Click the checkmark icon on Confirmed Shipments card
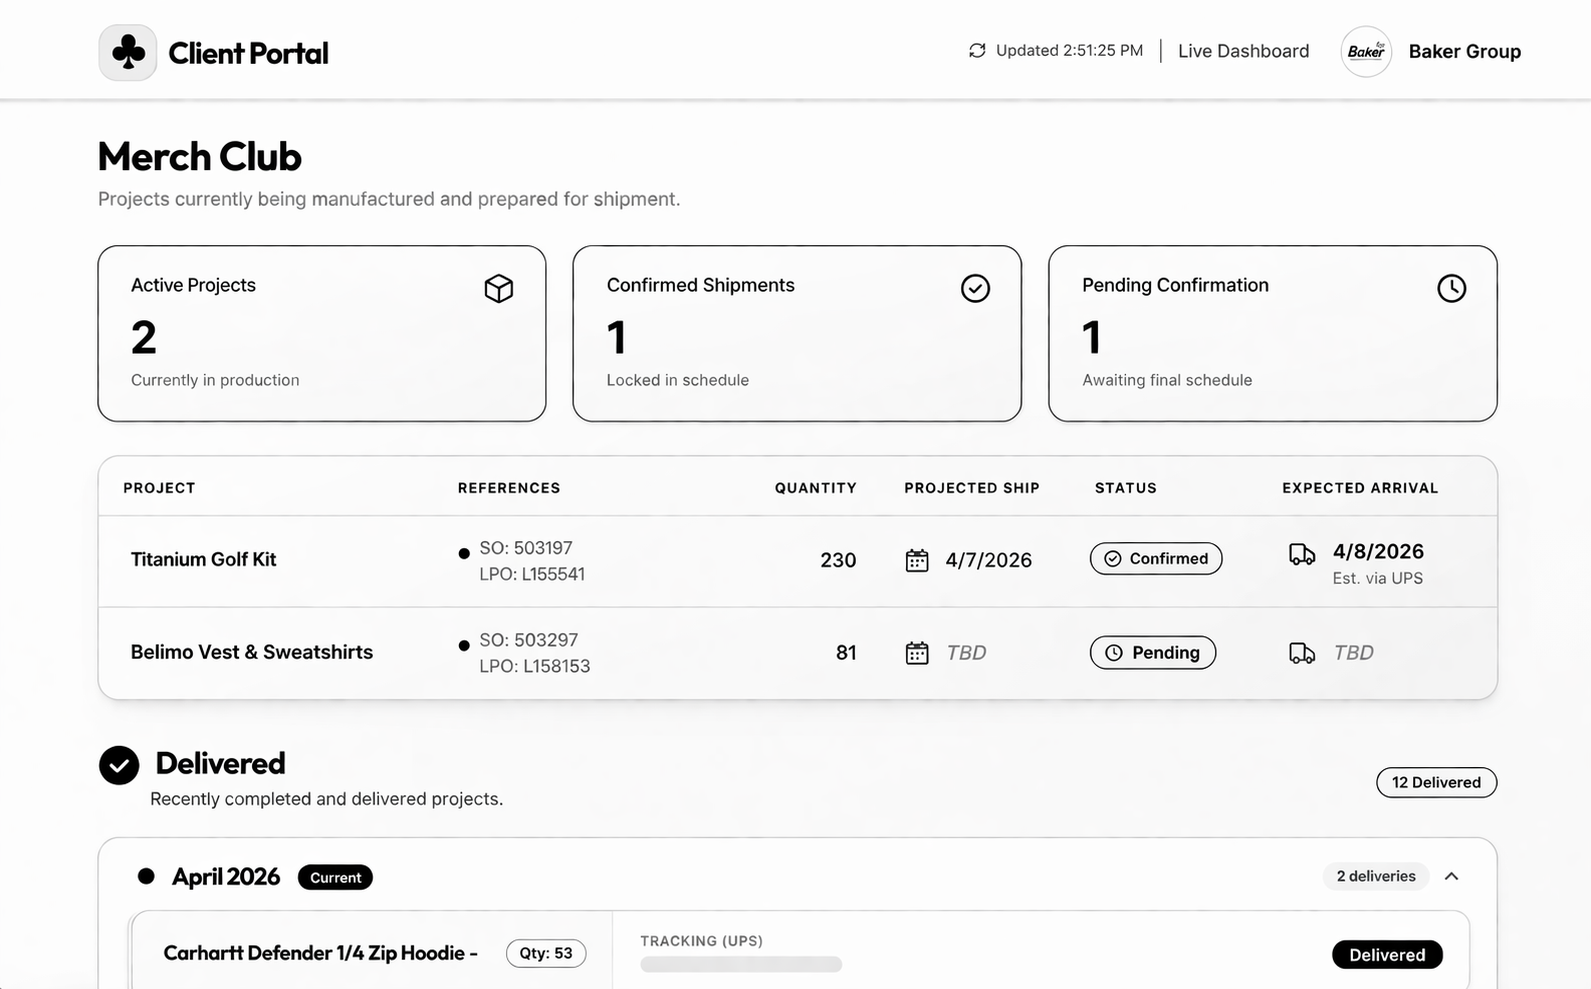The height and width of the screenshot is (989, 1591). pos(975,288)
